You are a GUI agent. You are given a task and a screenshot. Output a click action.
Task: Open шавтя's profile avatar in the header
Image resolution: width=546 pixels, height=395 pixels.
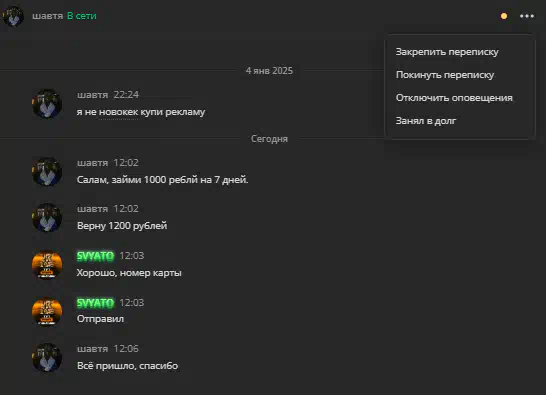click(13, 16)
